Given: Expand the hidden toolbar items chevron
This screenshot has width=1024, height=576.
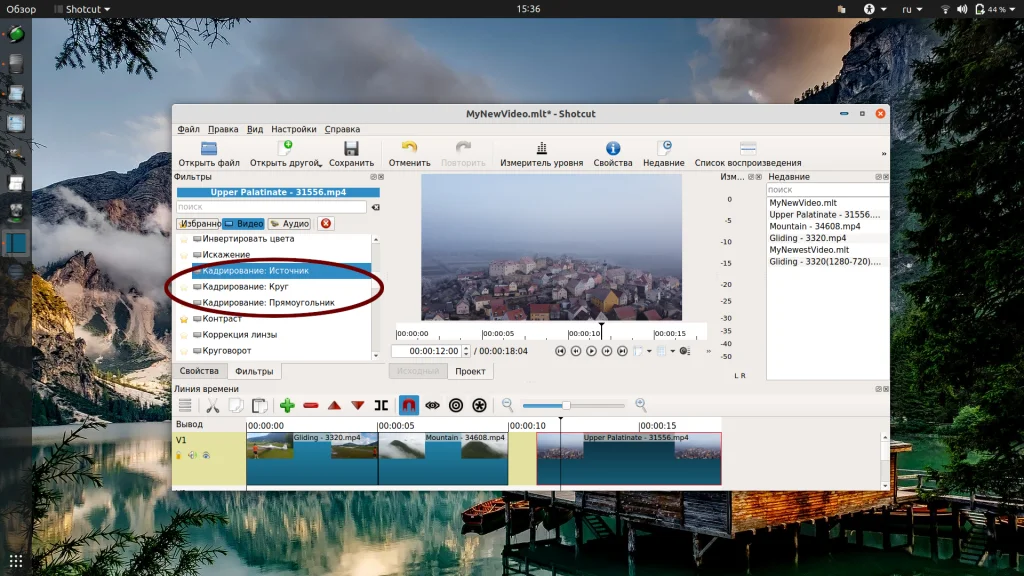Looking at the screenshot, I should (x=883, y=154).
